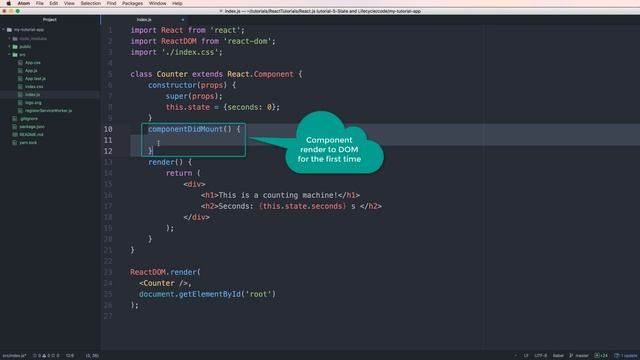Open logo.svg in the tree
Screen dimensions: 640x360
[x=33, y=102]
